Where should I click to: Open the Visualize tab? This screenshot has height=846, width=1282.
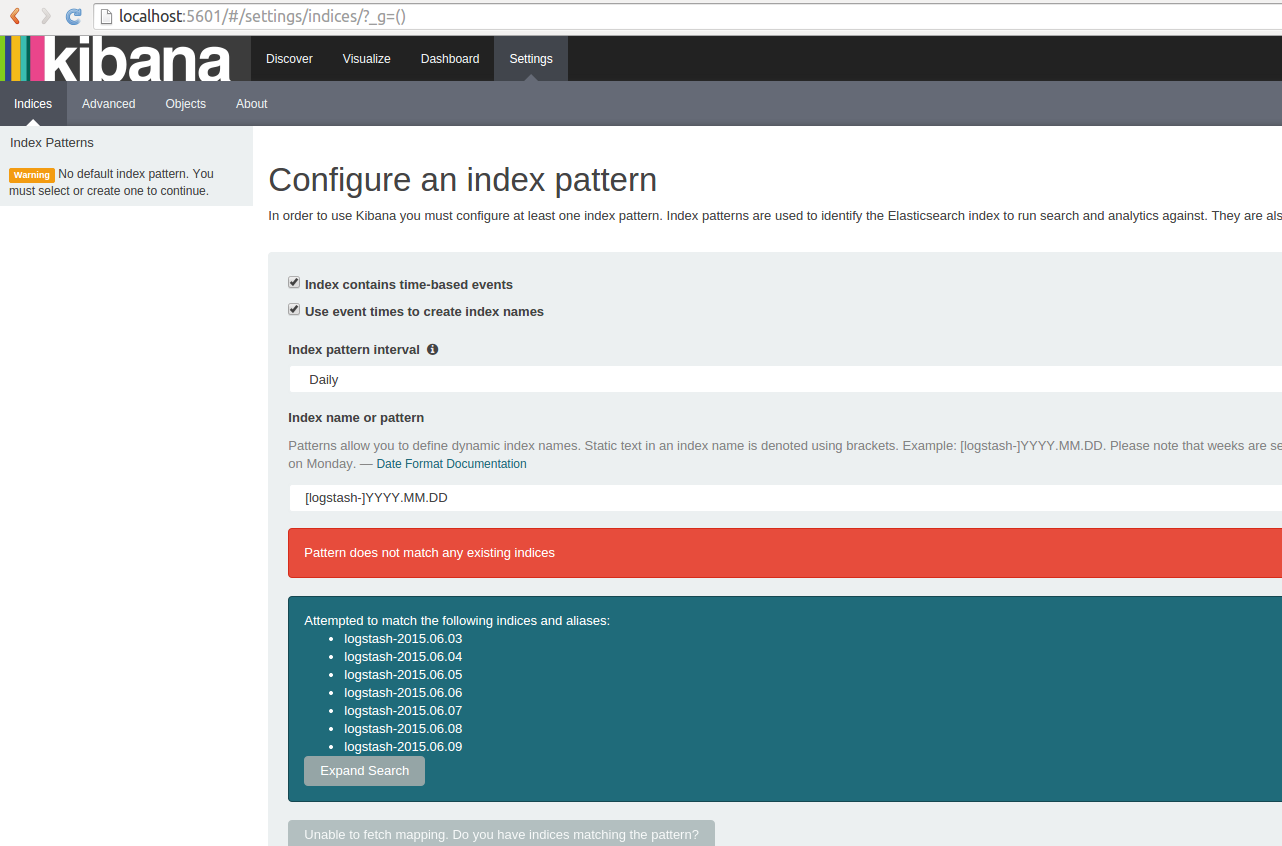pos(367,59)
